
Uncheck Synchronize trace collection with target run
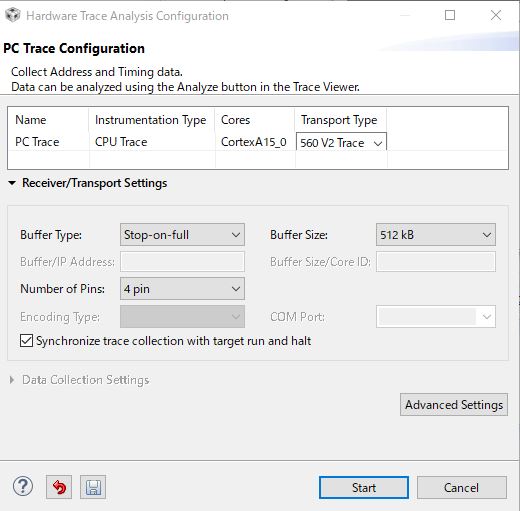click(26, 341)
